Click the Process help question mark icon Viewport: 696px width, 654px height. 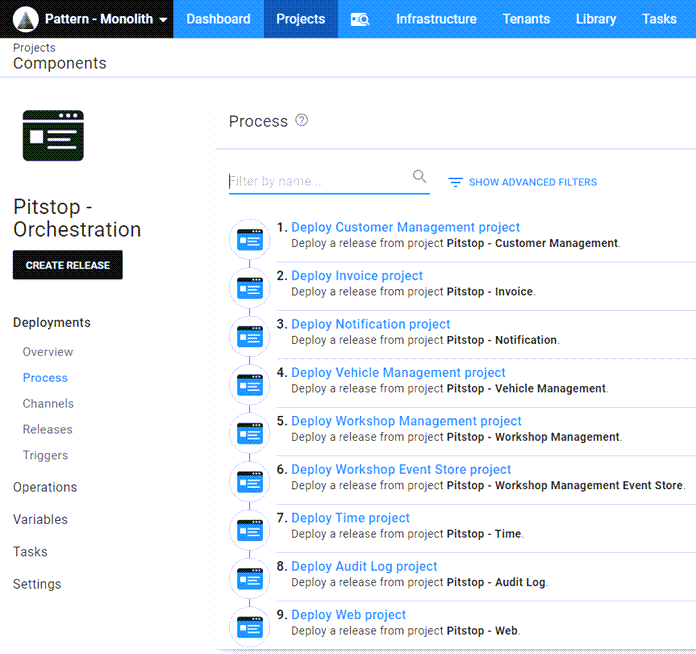302,121
